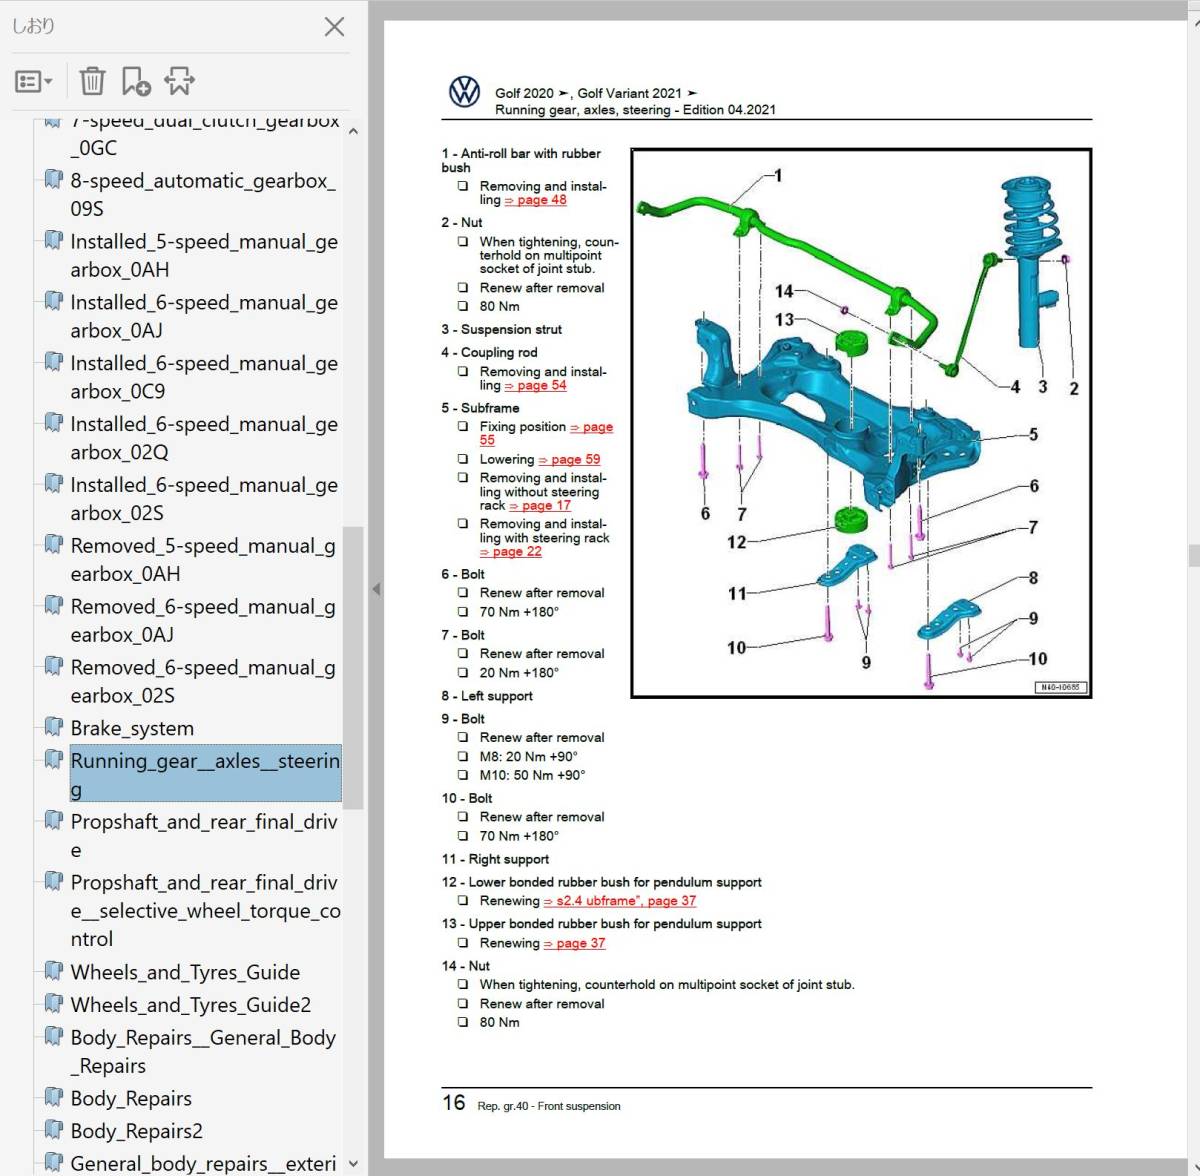Click the Volkswagen logo in the page header
The image size is (1200, 1176).
click(464, 93)
